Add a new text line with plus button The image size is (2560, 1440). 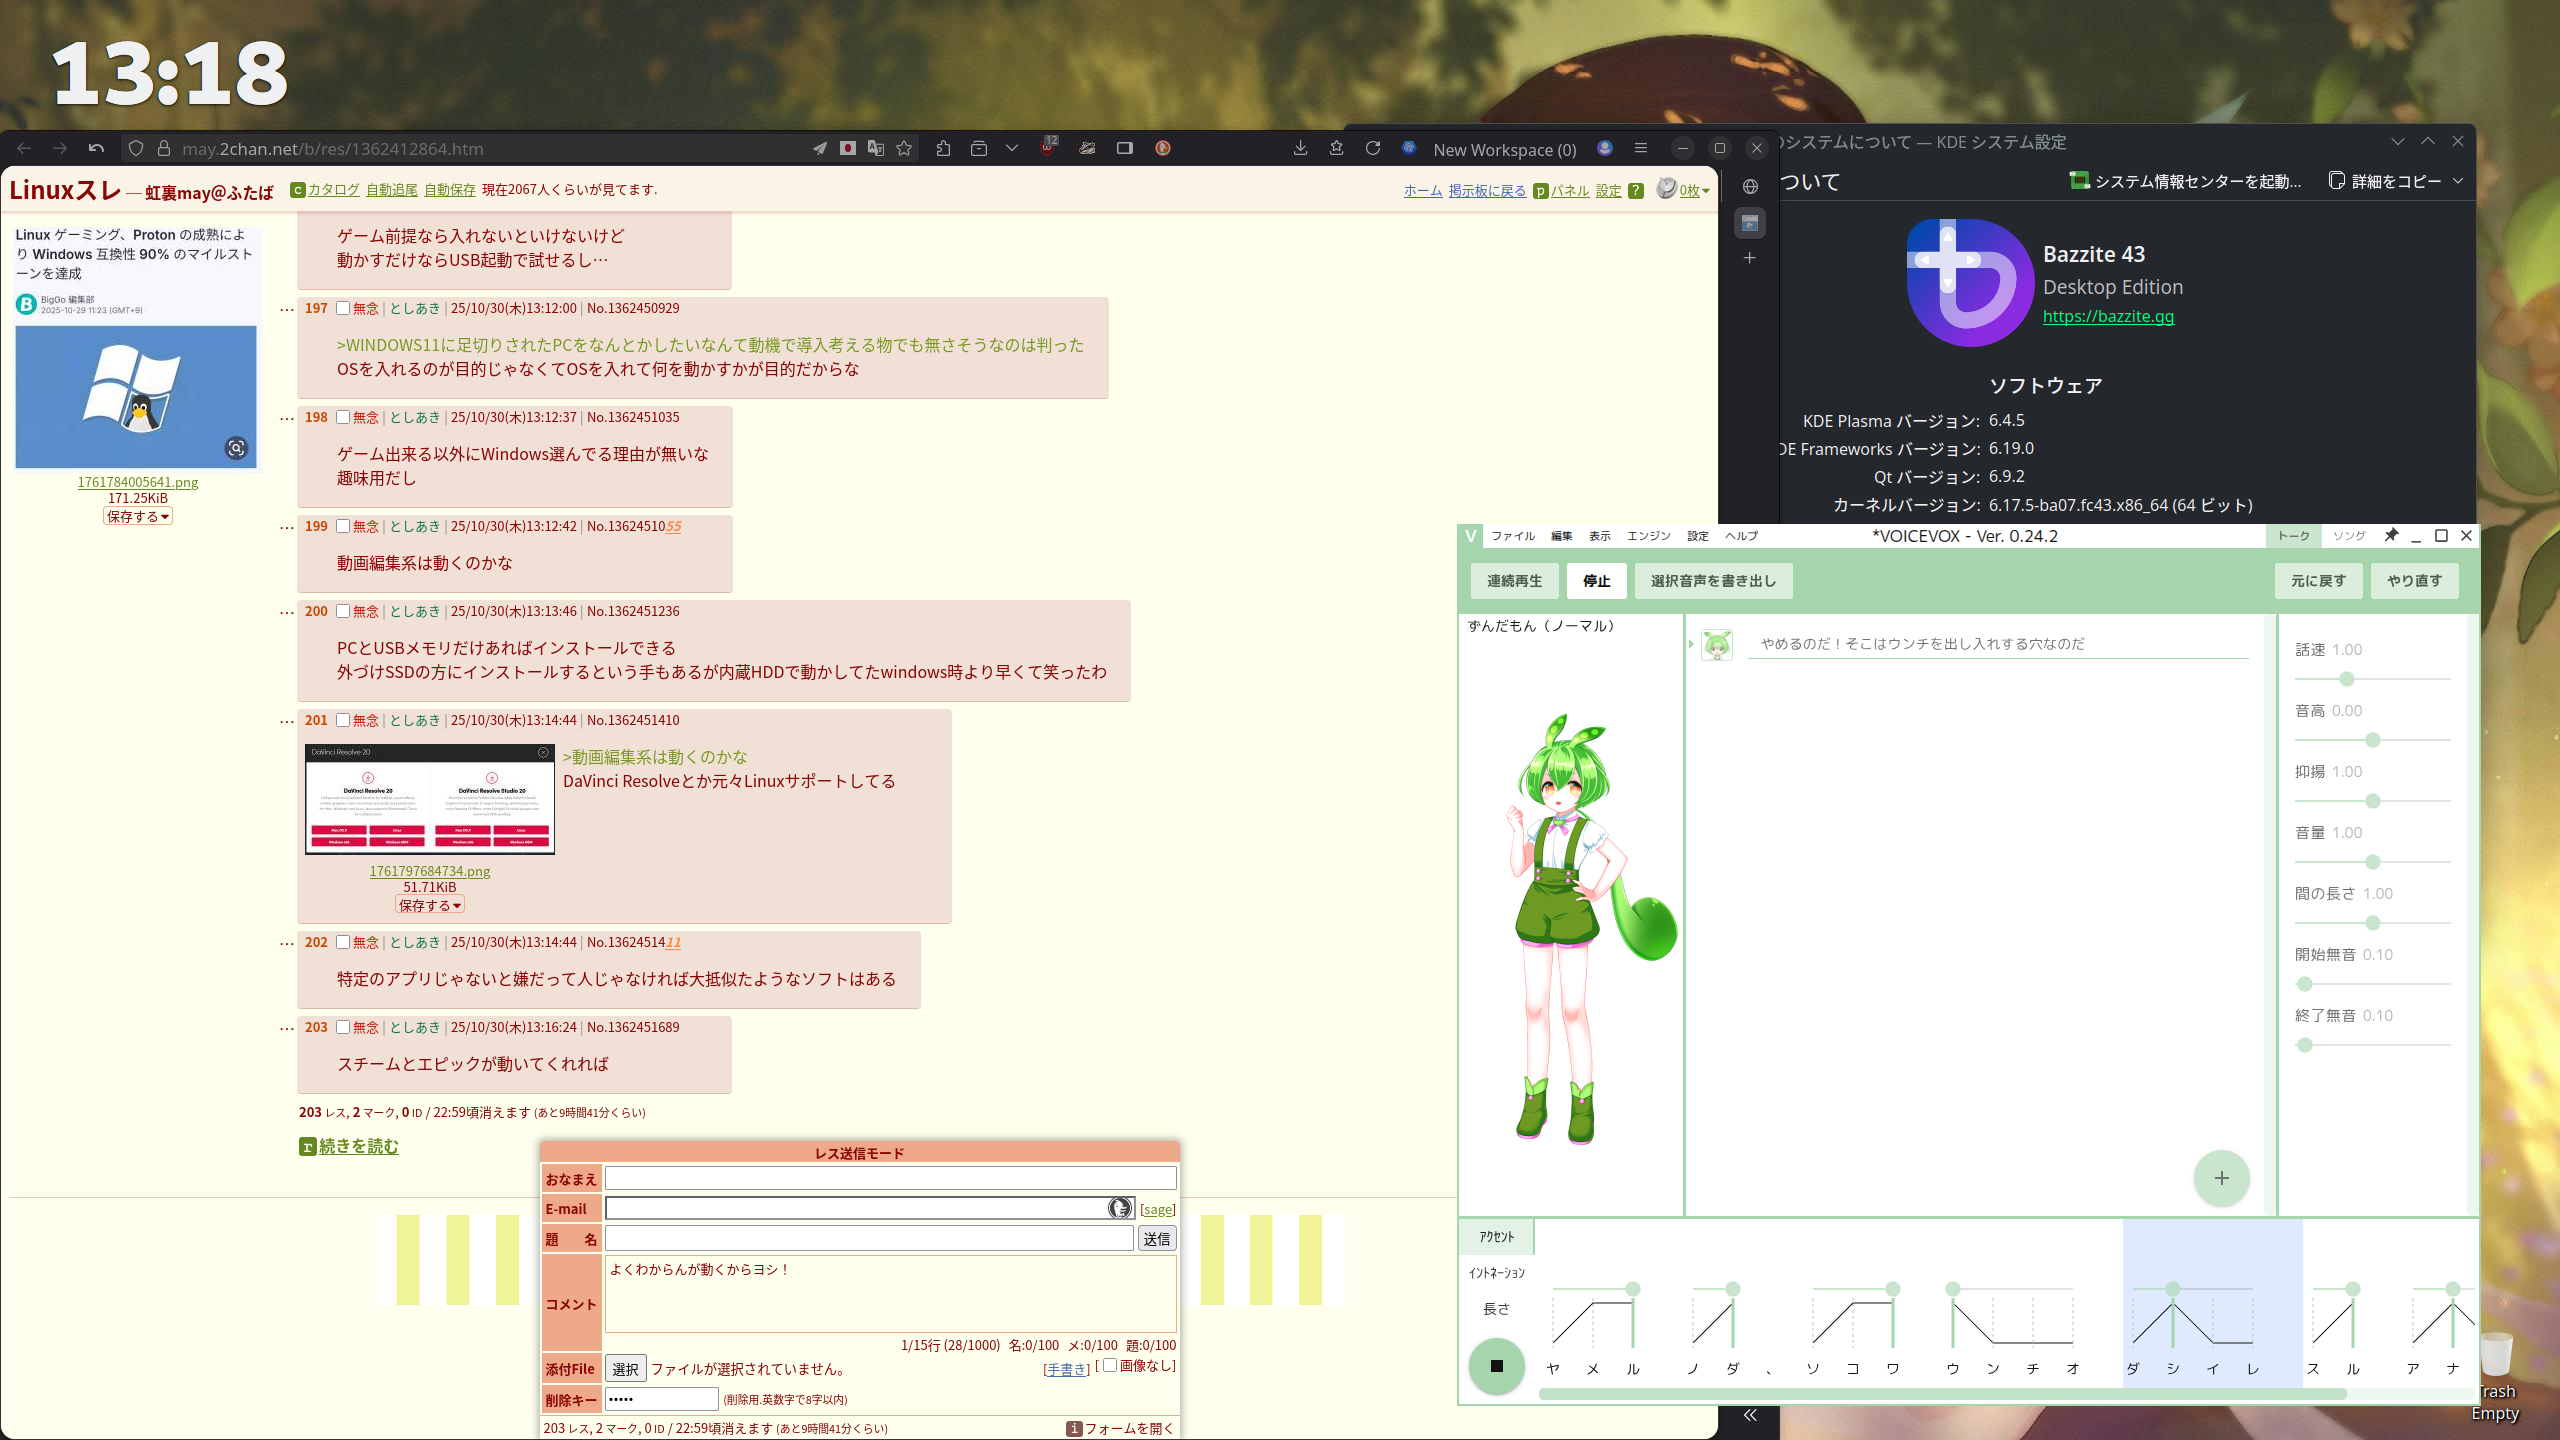2221,1178
